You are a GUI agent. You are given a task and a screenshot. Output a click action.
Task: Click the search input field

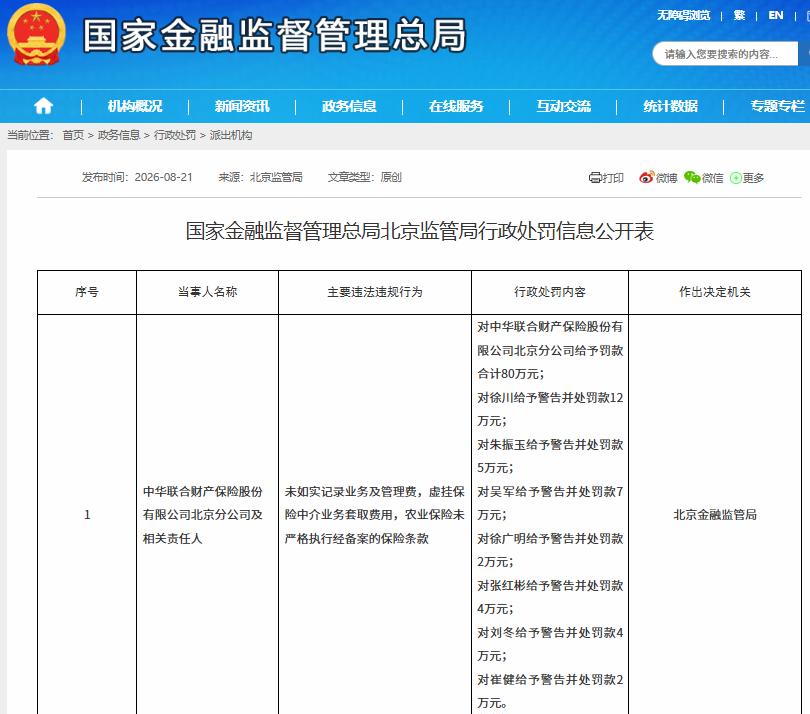(725, 54)
